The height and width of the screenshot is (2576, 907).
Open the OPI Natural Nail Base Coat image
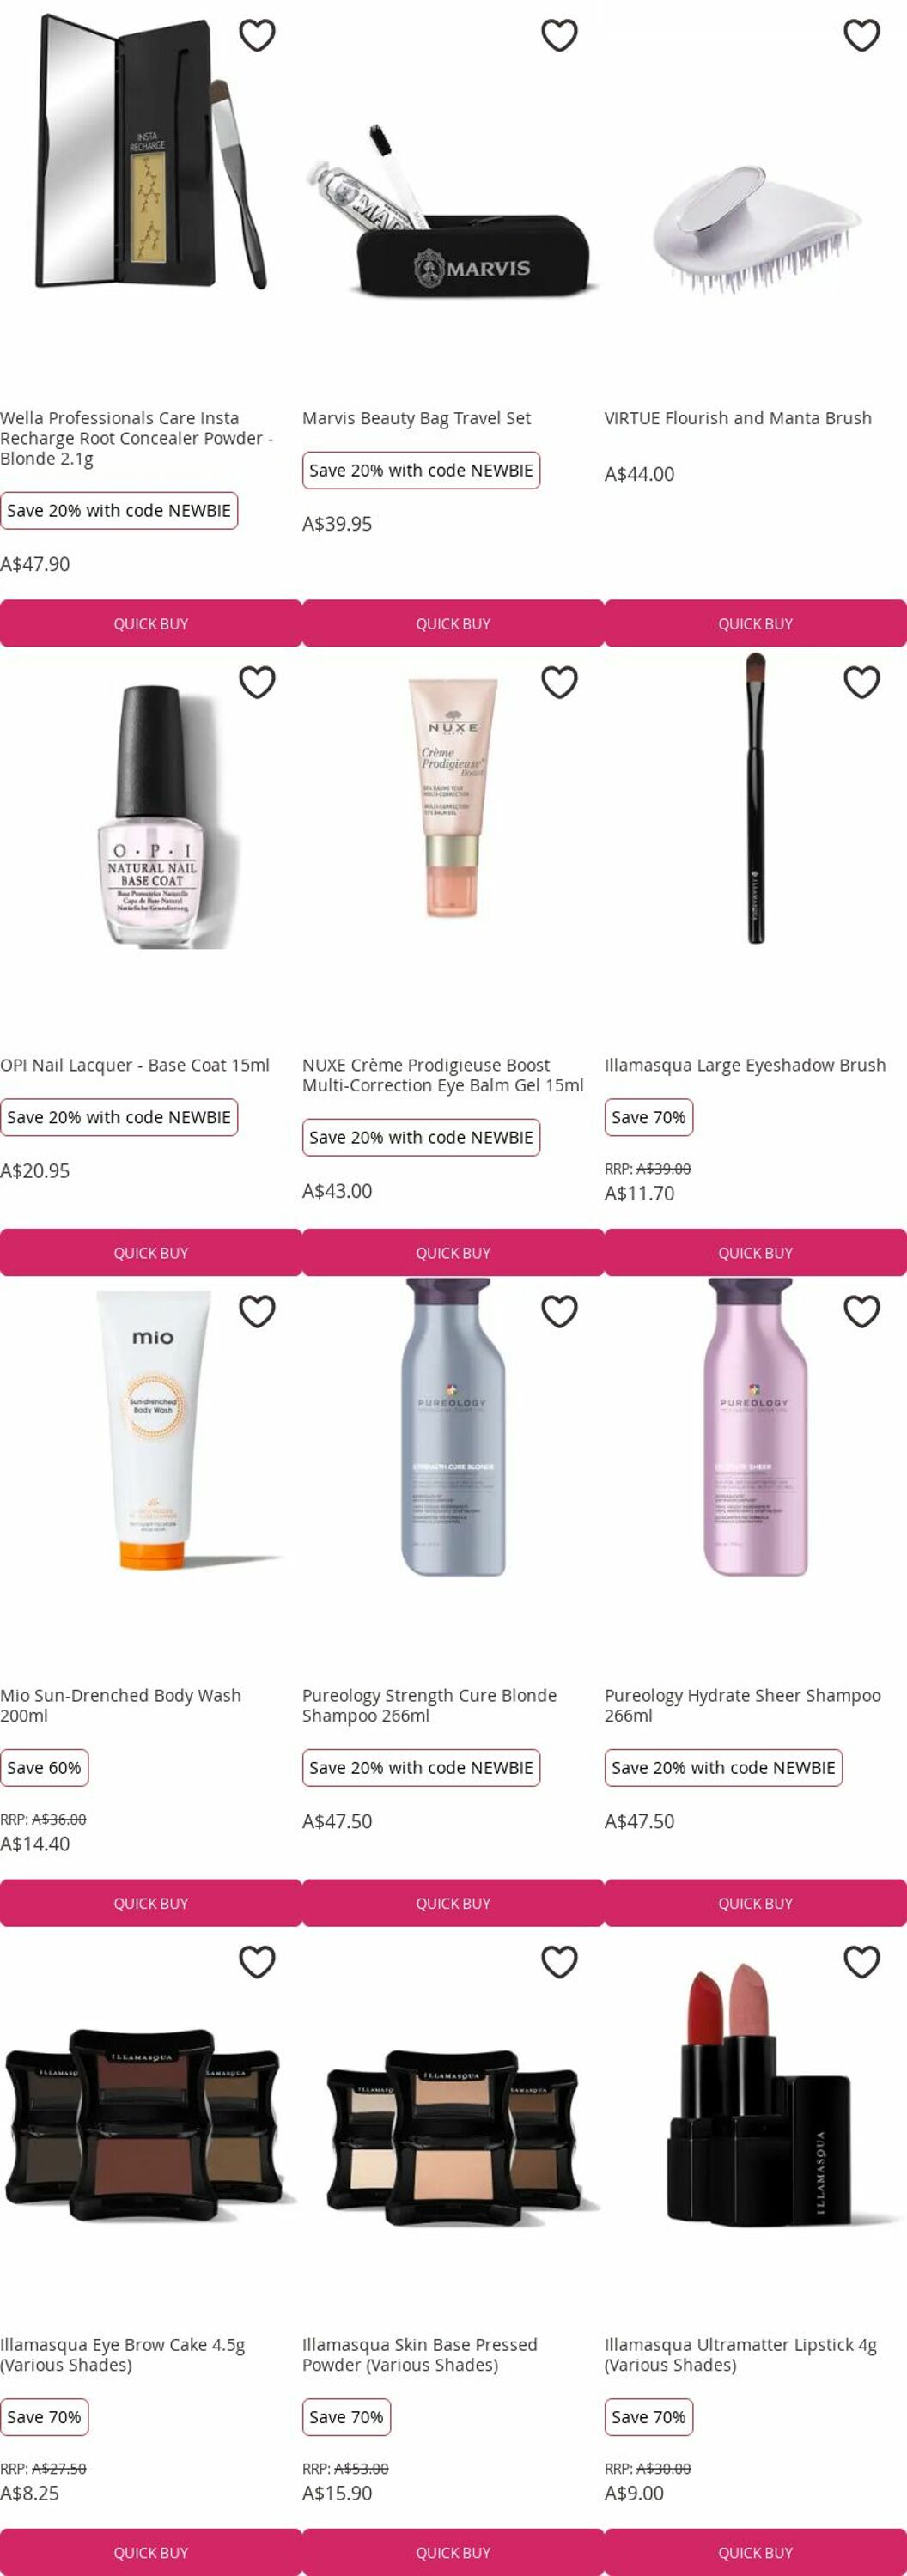coord(151,816)
